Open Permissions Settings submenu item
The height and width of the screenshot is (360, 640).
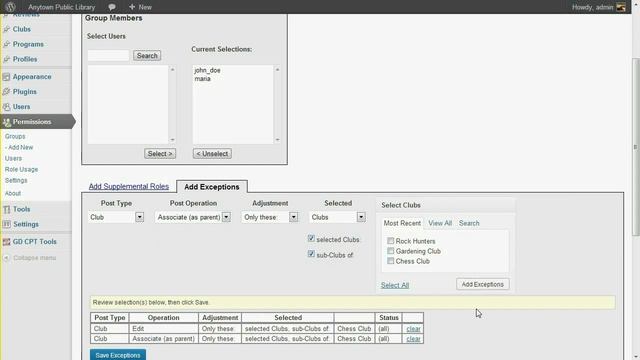16,180
